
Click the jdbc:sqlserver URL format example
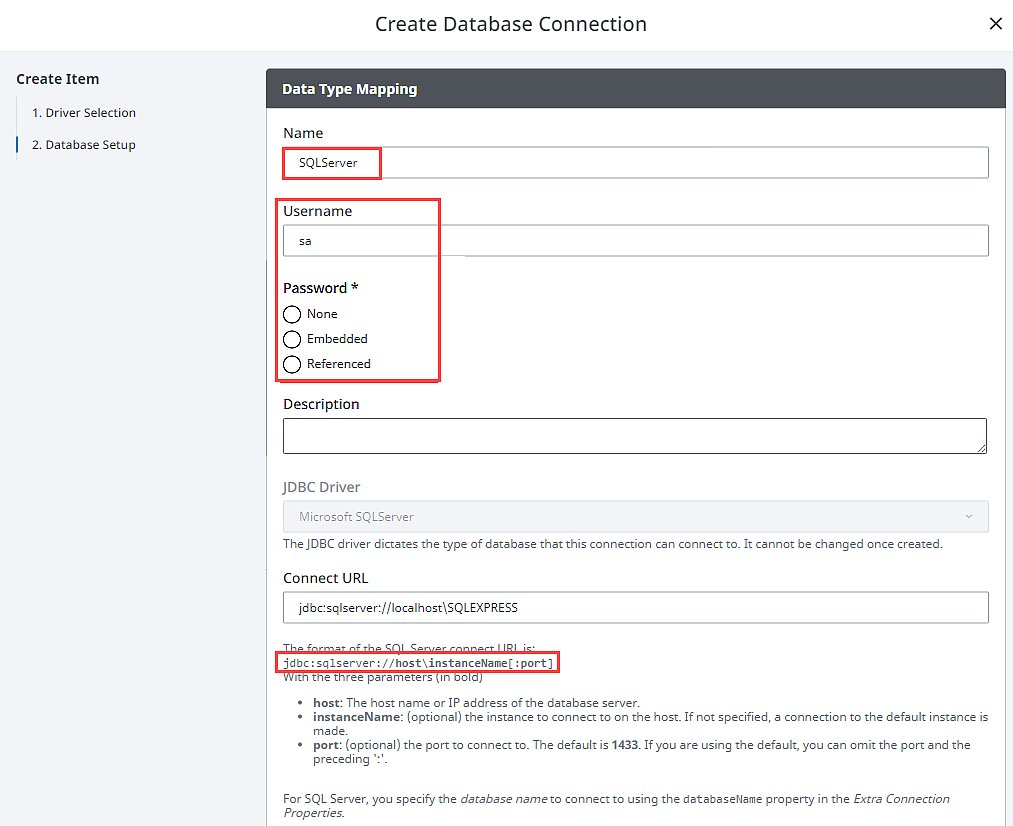[x=418, y=663]
